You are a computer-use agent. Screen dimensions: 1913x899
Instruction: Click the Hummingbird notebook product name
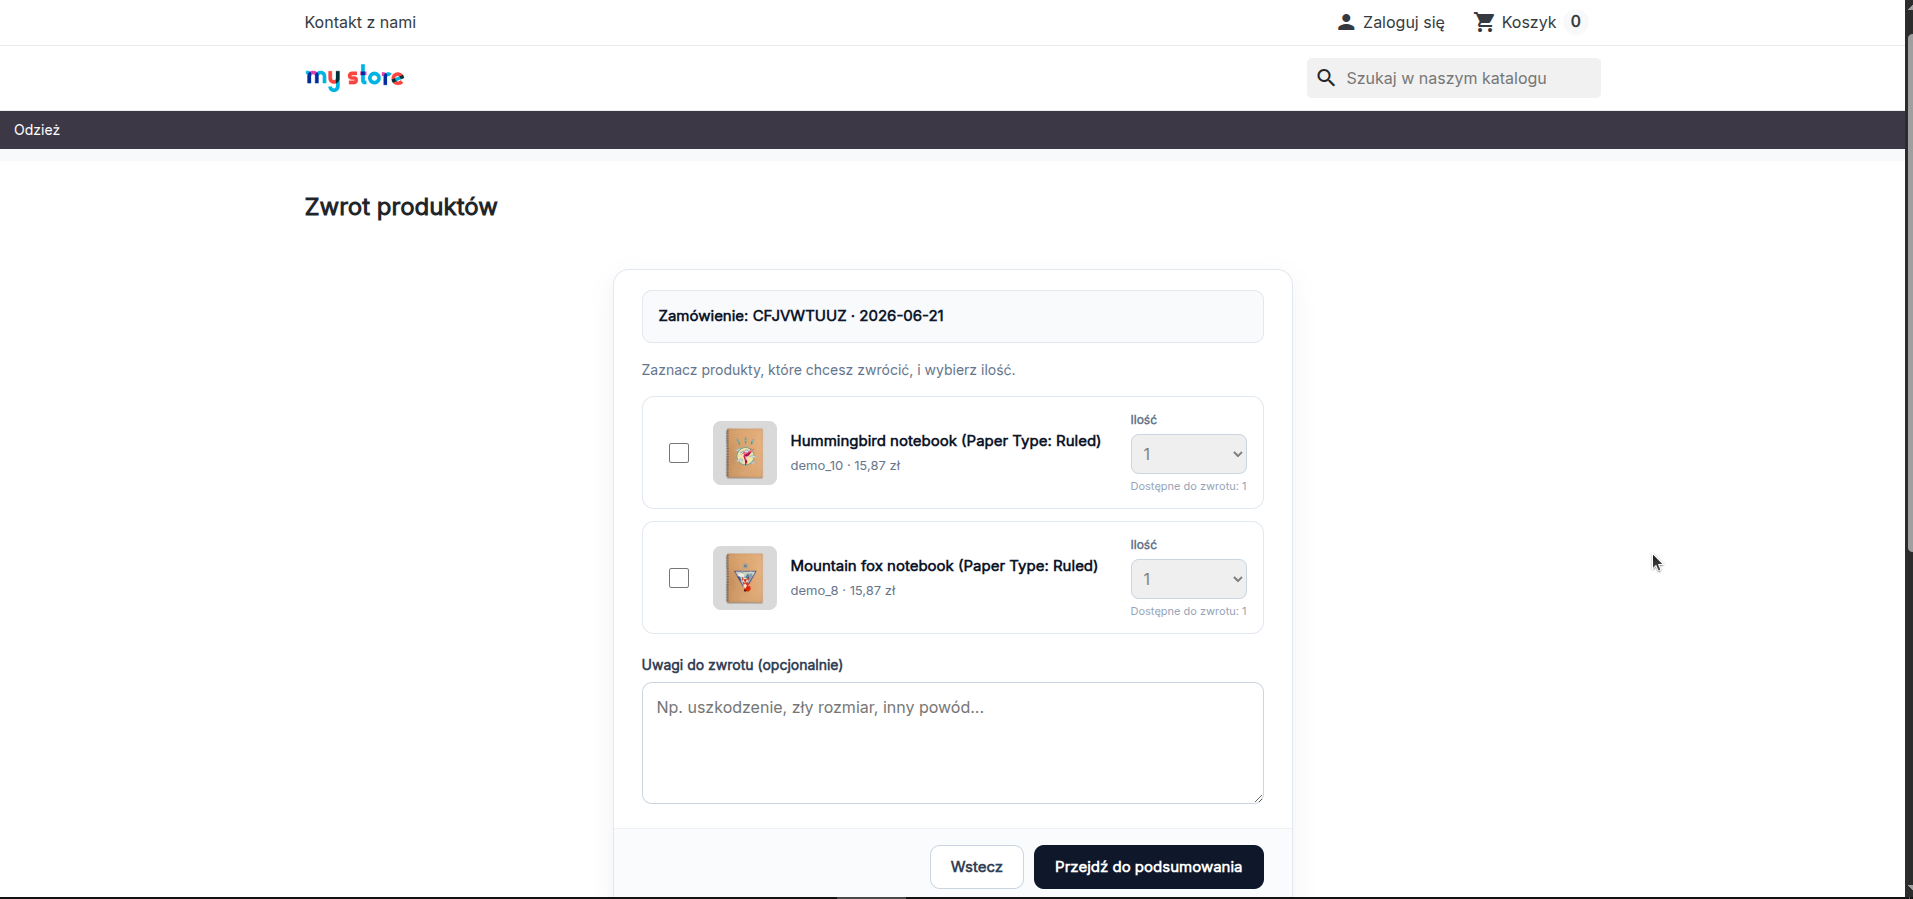(945, 441)
